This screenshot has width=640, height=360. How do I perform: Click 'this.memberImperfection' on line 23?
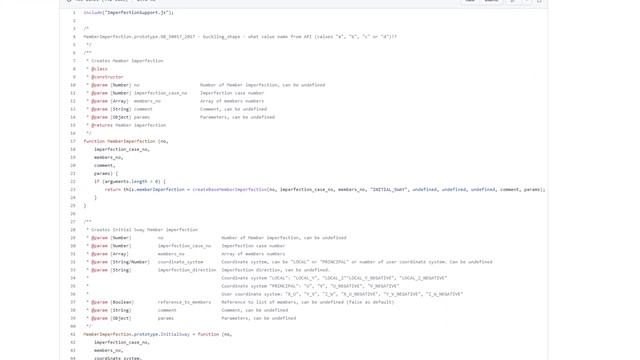[x=154, y=190]
